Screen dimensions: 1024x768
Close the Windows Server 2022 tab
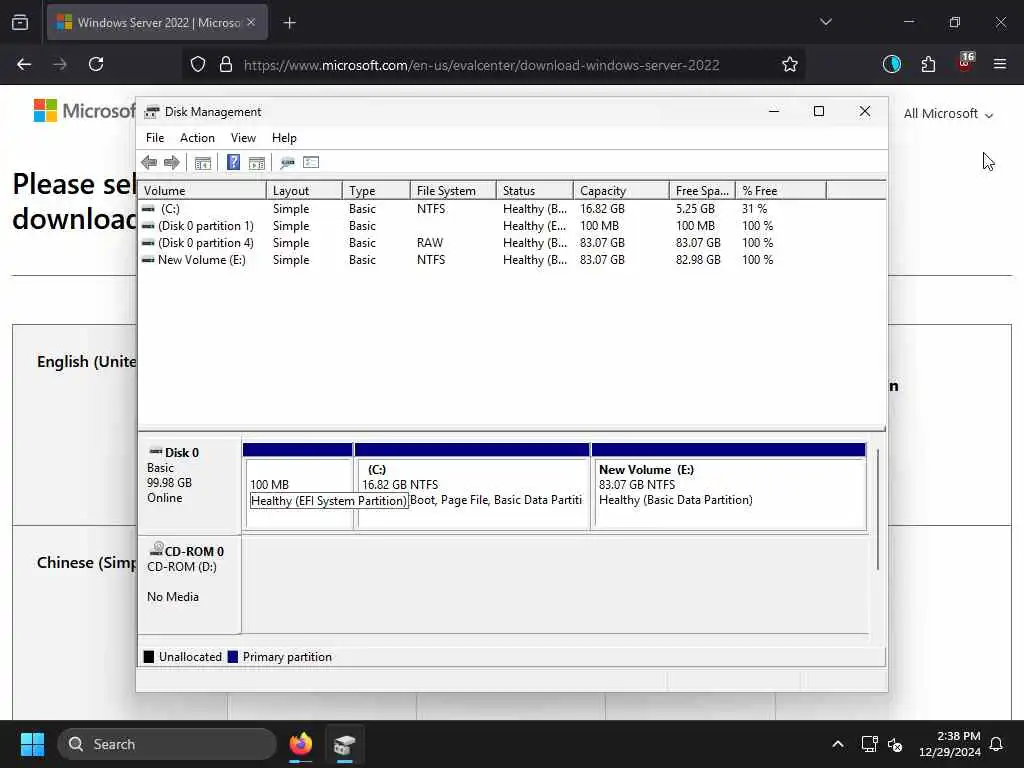(x=251, y=23)
